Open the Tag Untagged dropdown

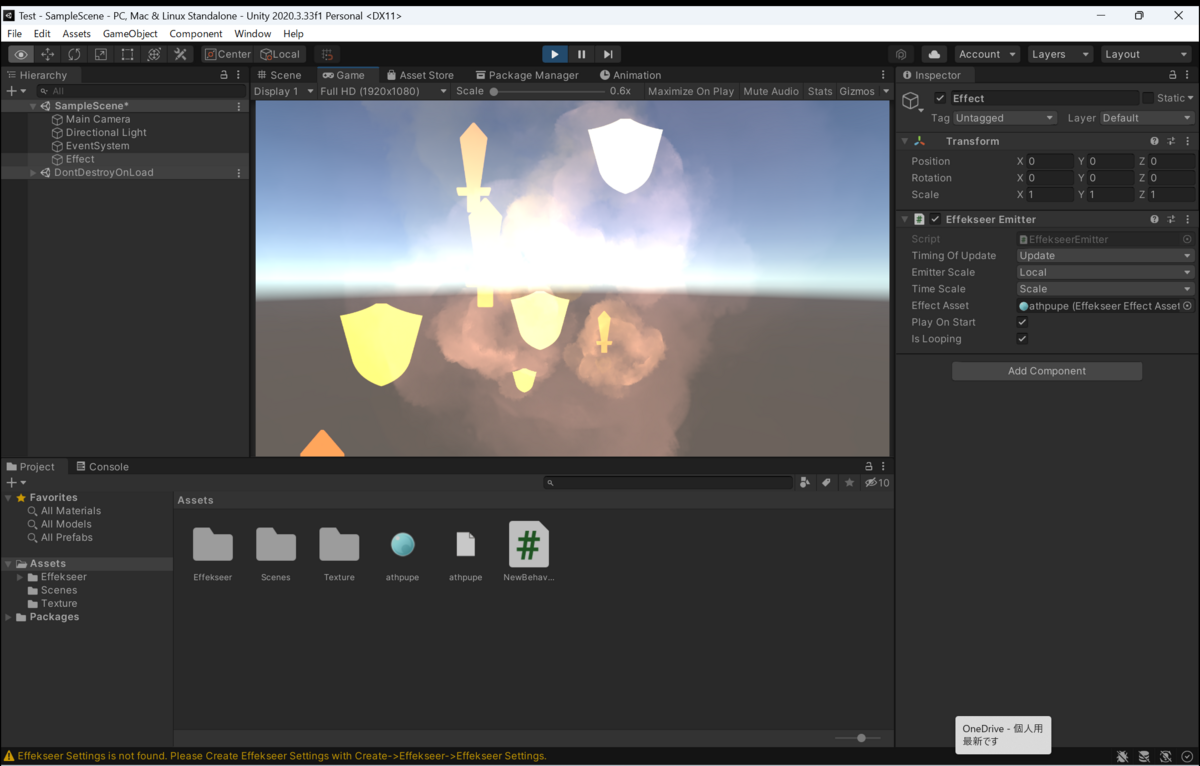1005,118
